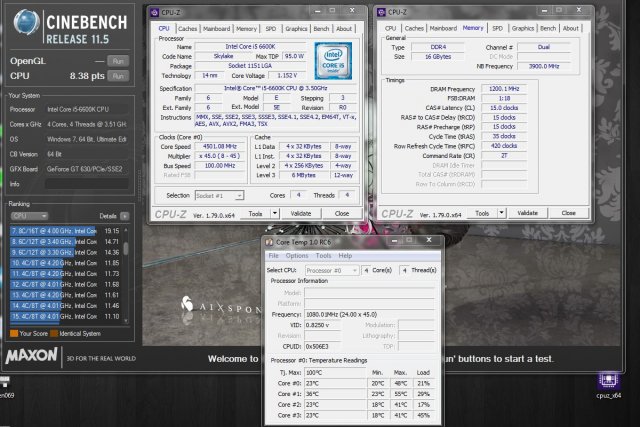Select ranking row 15 scoring 11.10
Viewport: 640px width, 427px height.
coord(65,316)
